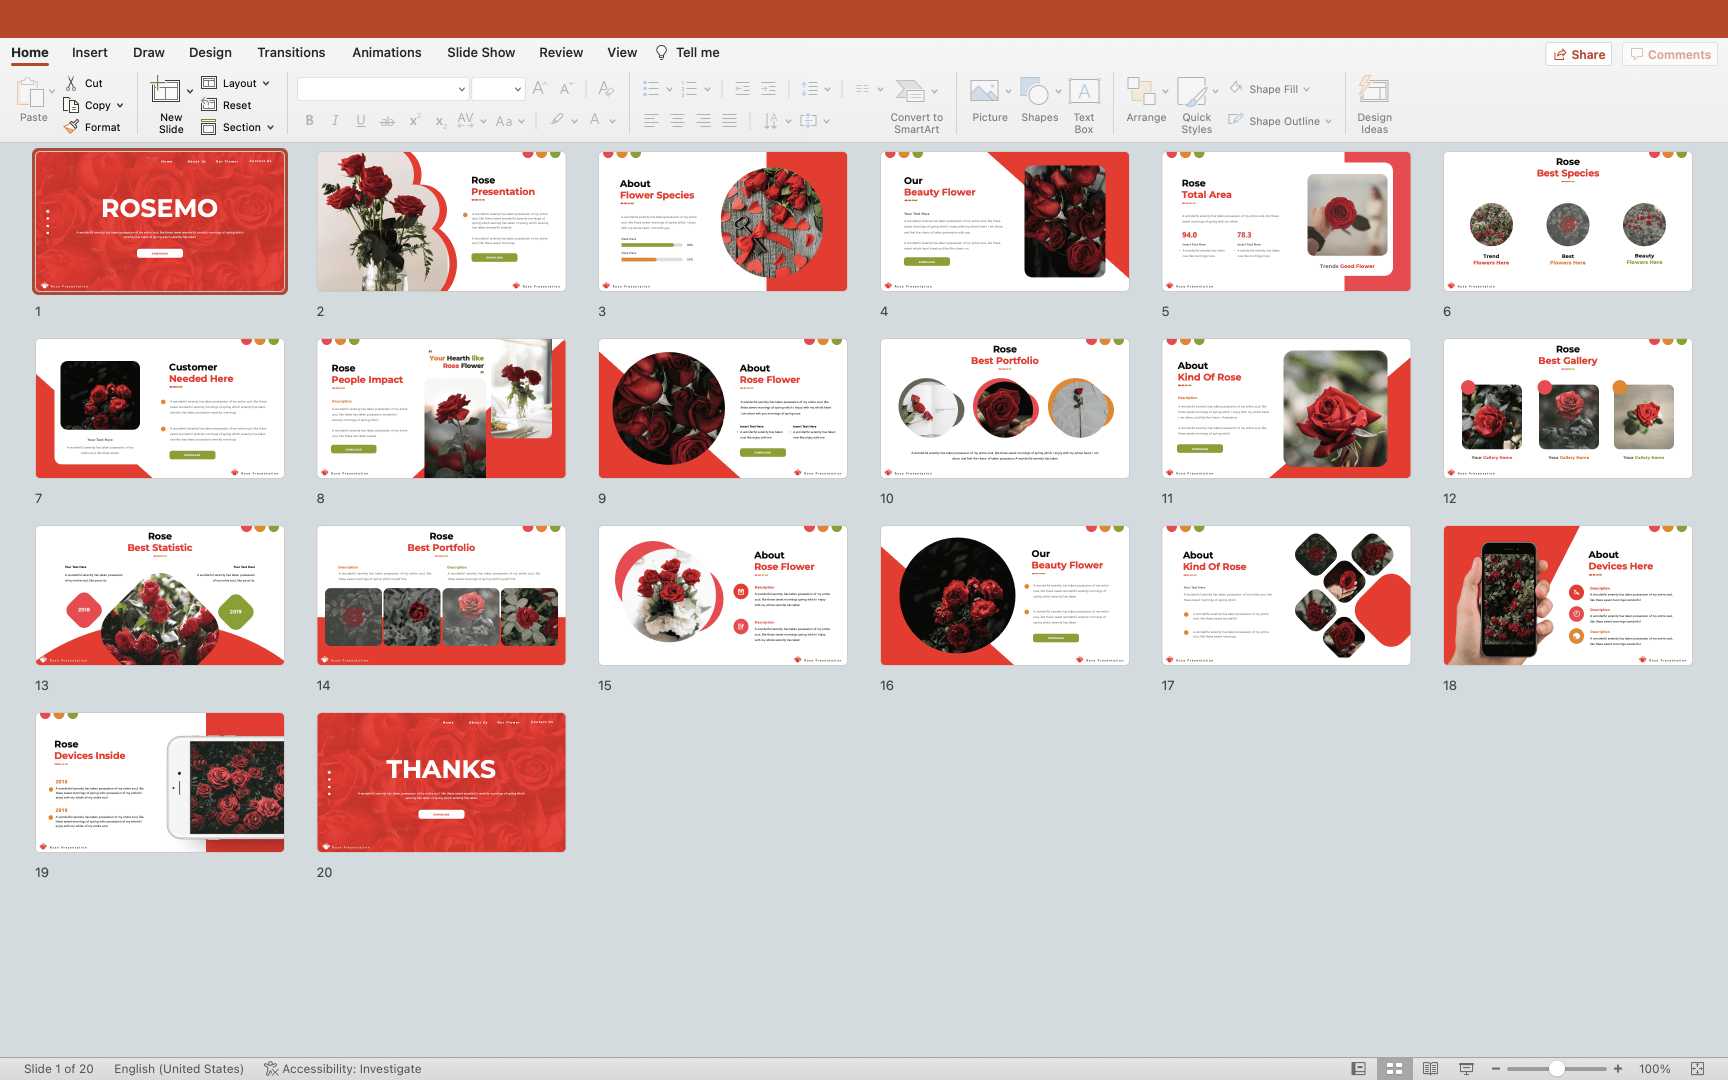The height and width of the screenshot is (1080, 1728).
Task: Switch to the Slide Show tab
Action: tap(481, 52)
